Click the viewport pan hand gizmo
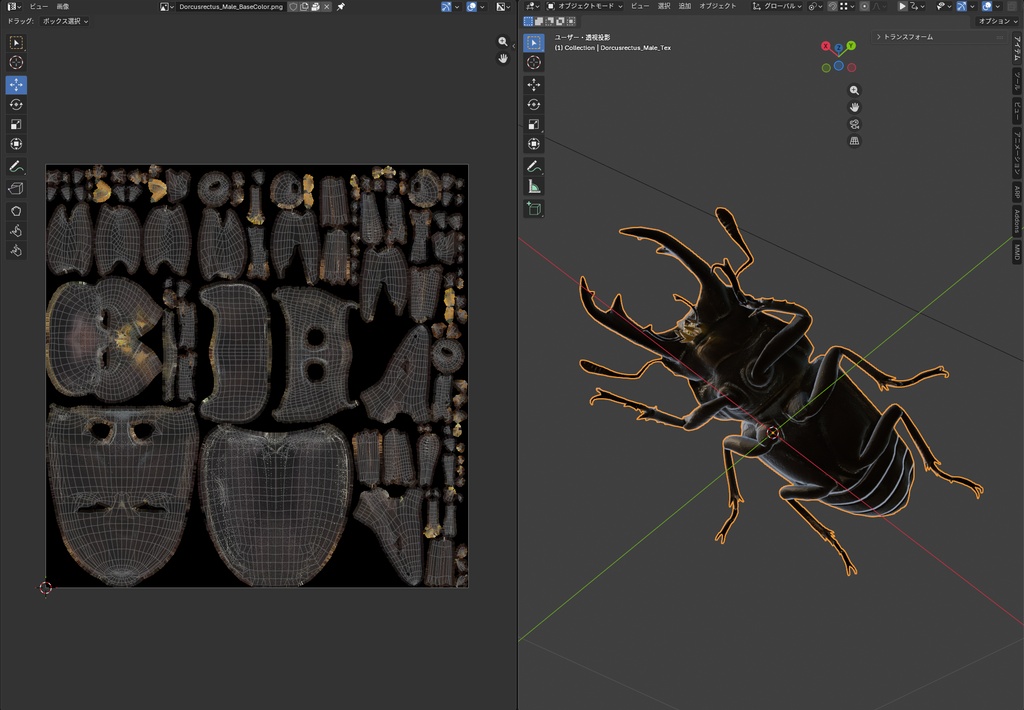Image resolution: width=1024 pixels, height=710 pixels. tap(854, 107)
